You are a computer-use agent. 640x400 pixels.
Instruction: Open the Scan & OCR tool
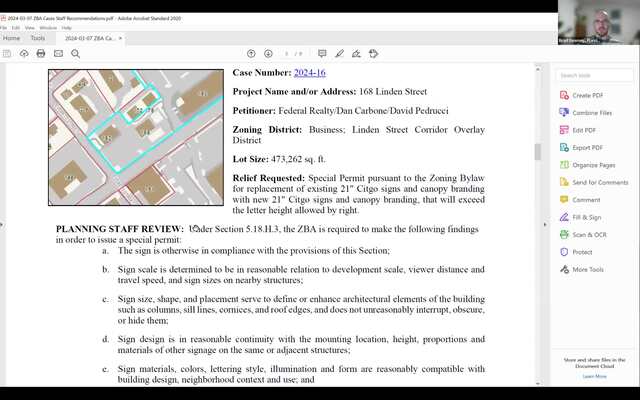pos(589,235)
